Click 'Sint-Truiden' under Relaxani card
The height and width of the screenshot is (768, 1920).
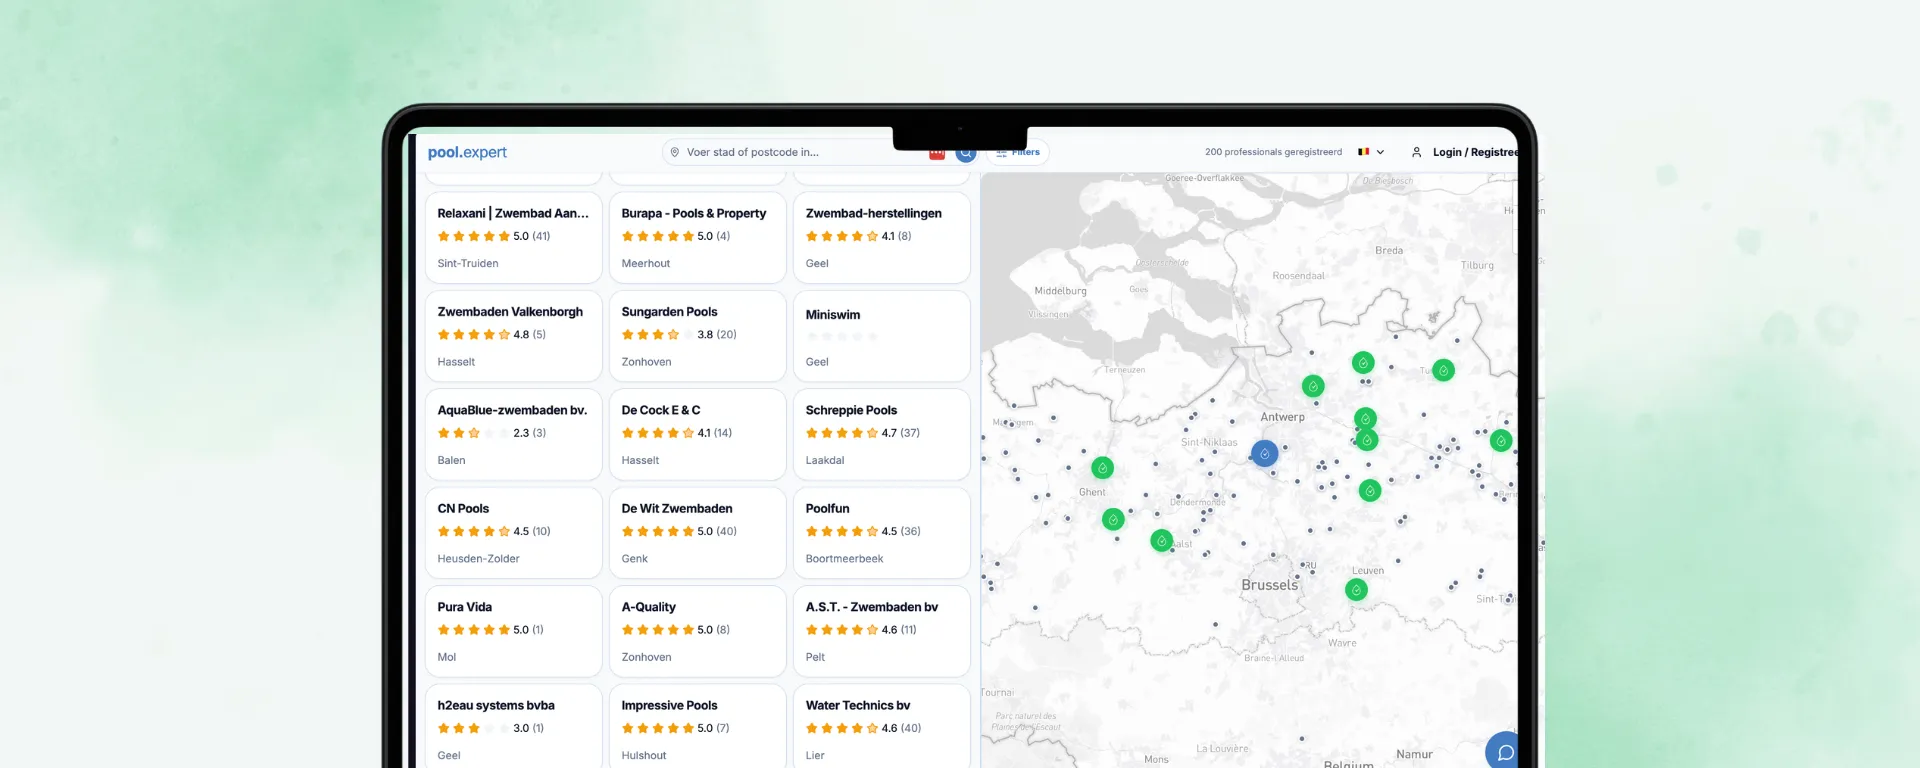468,263
